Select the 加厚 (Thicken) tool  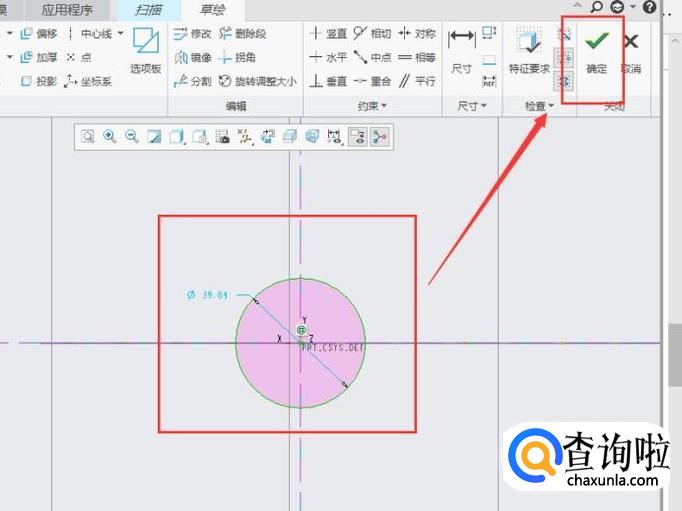coord(39,57)
